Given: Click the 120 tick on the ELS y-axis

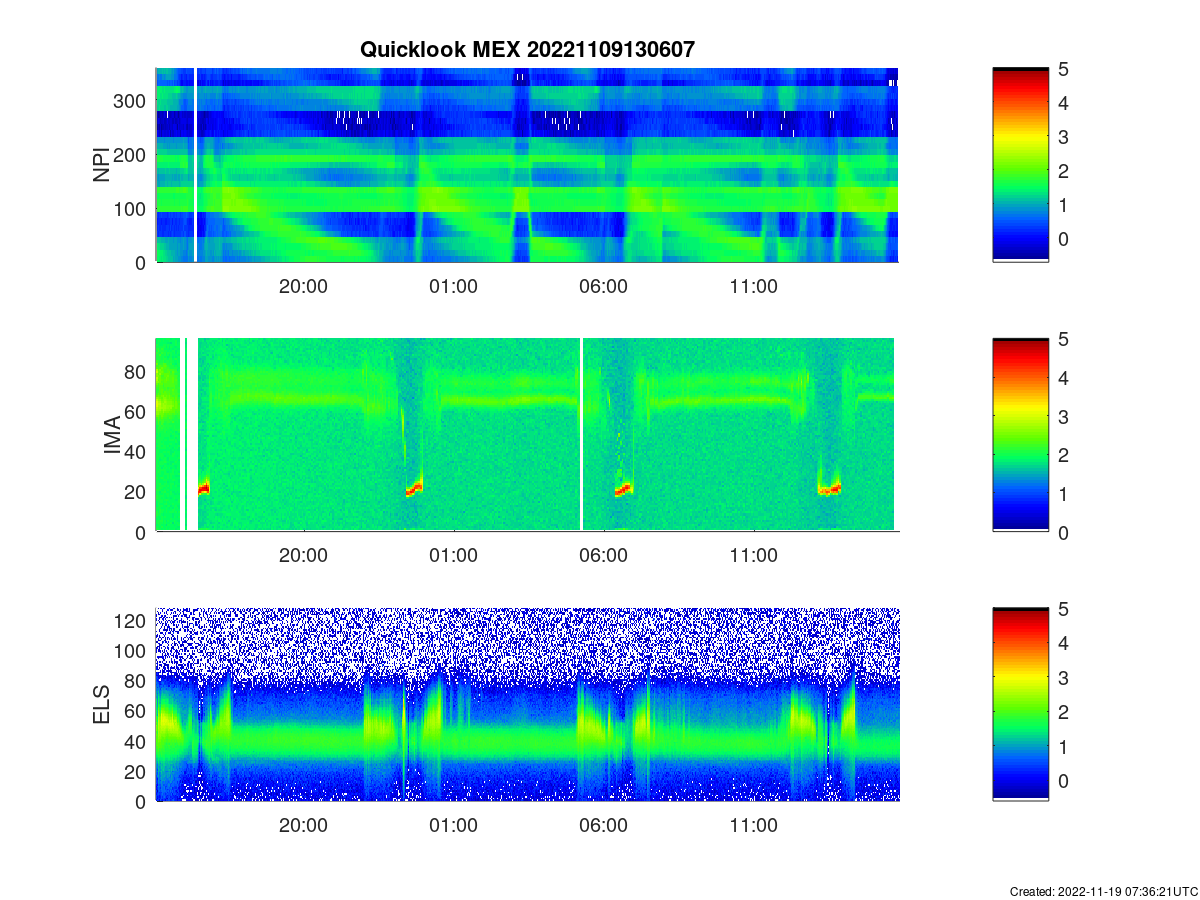Looking at the screenshot, I should pyautogui.click(x=132, y=620).
